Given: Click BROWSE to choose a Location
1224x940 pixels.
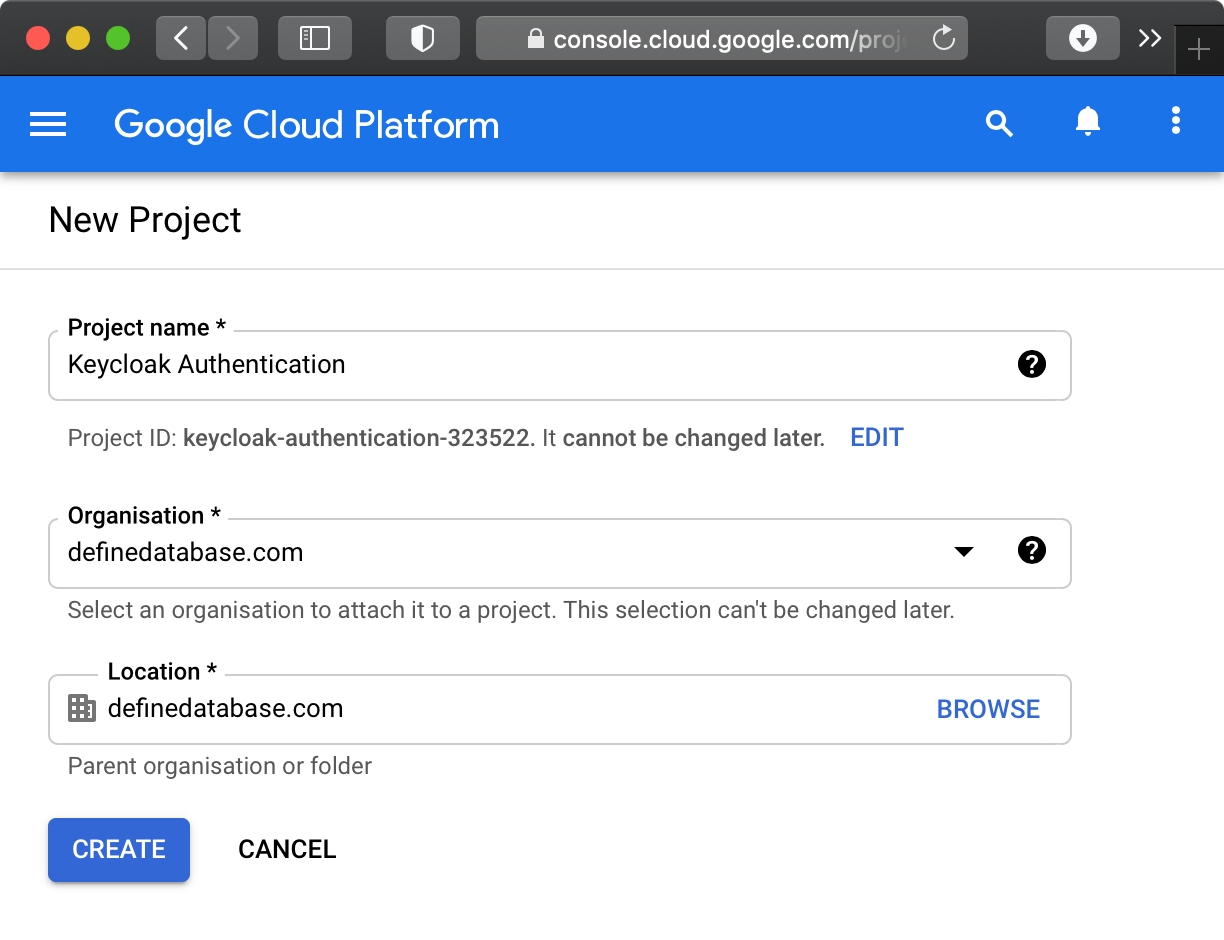Looking at the screenshot, I should 988,708.
